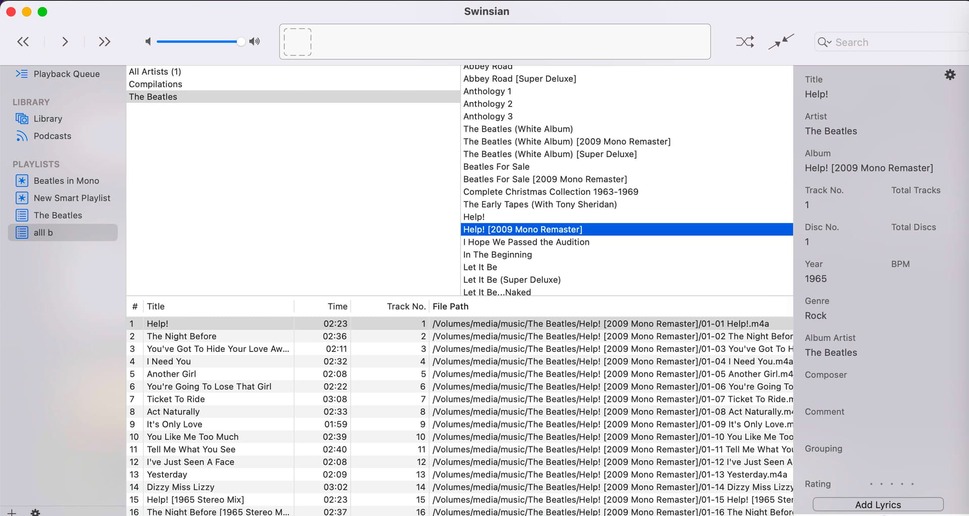Select album Anthology 1
Viewport: 969px width, 516px height.
[x=627, y=91]
